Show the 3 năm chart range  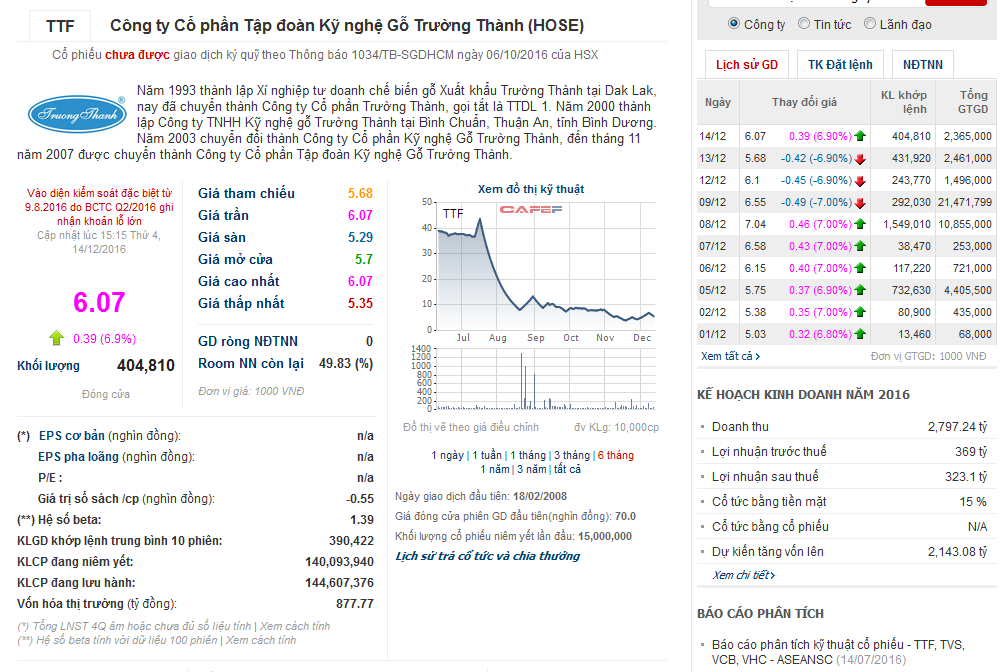pos(532,469)
